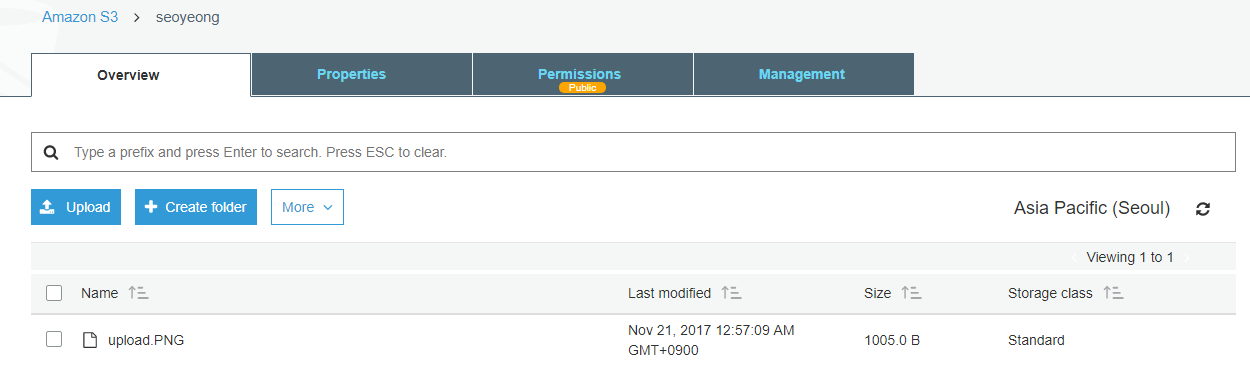
Task: Click the plus icon on Create folder
Action: tap(151, 207)
